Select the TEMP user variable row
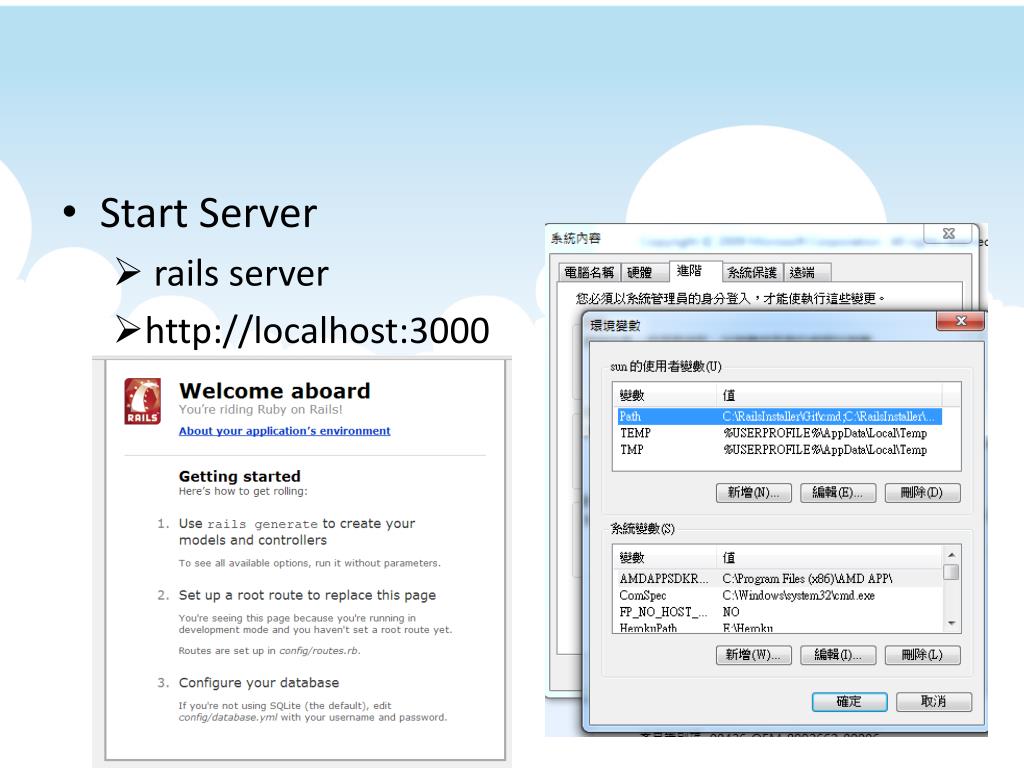 [779, 433]
